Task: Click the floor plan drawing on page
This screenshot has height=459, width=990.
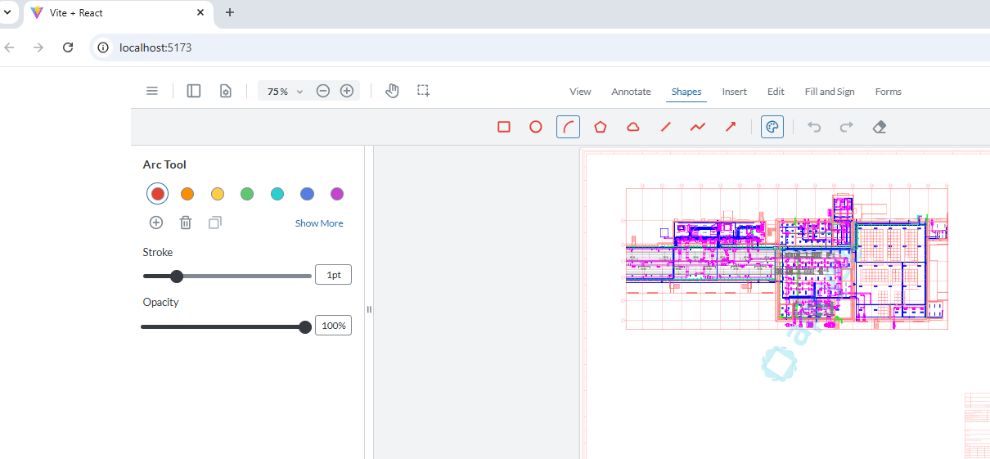Action: (x=787, y=258)
